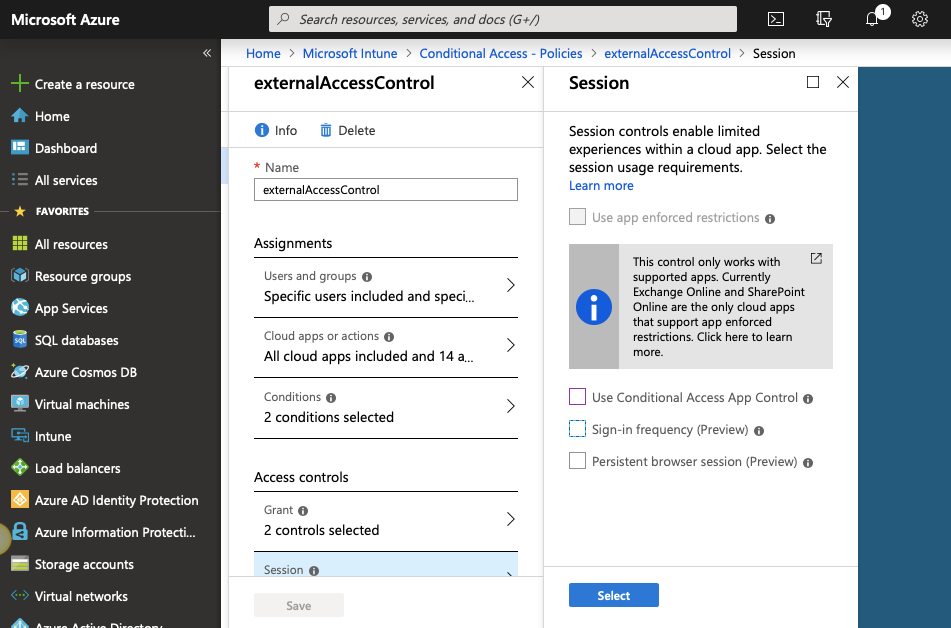Check Sign-in frequency (Preview) box

[x=577, y=429]
